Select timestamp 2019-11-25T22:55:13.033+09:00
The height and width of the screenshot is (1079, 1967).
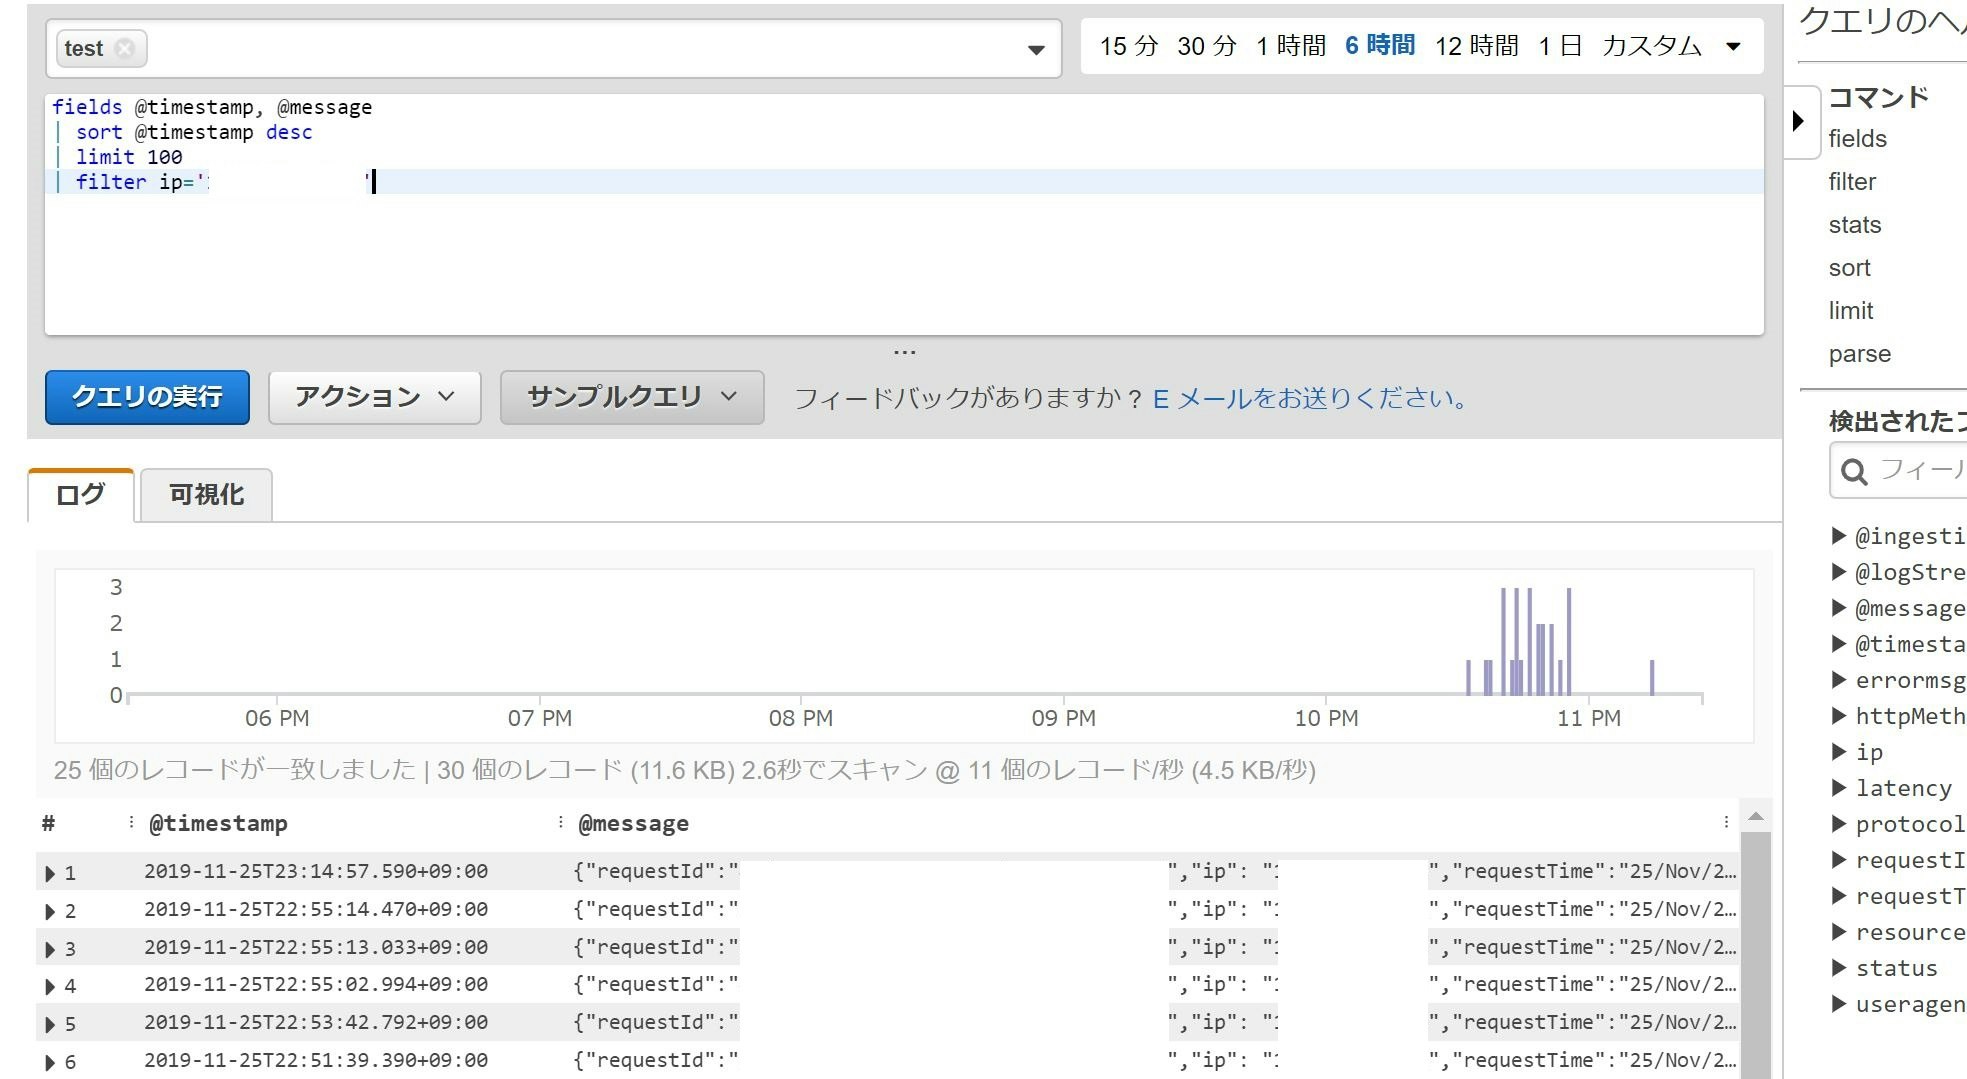pyautogui.click(x=316, y=947)
